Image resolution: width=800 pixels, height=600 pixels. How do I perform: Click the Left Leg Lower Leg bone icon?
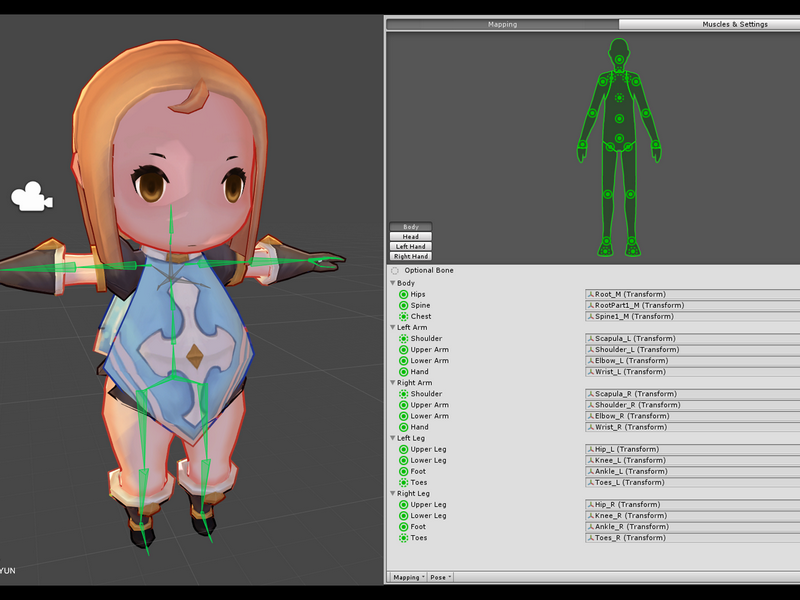coord(403,460)
